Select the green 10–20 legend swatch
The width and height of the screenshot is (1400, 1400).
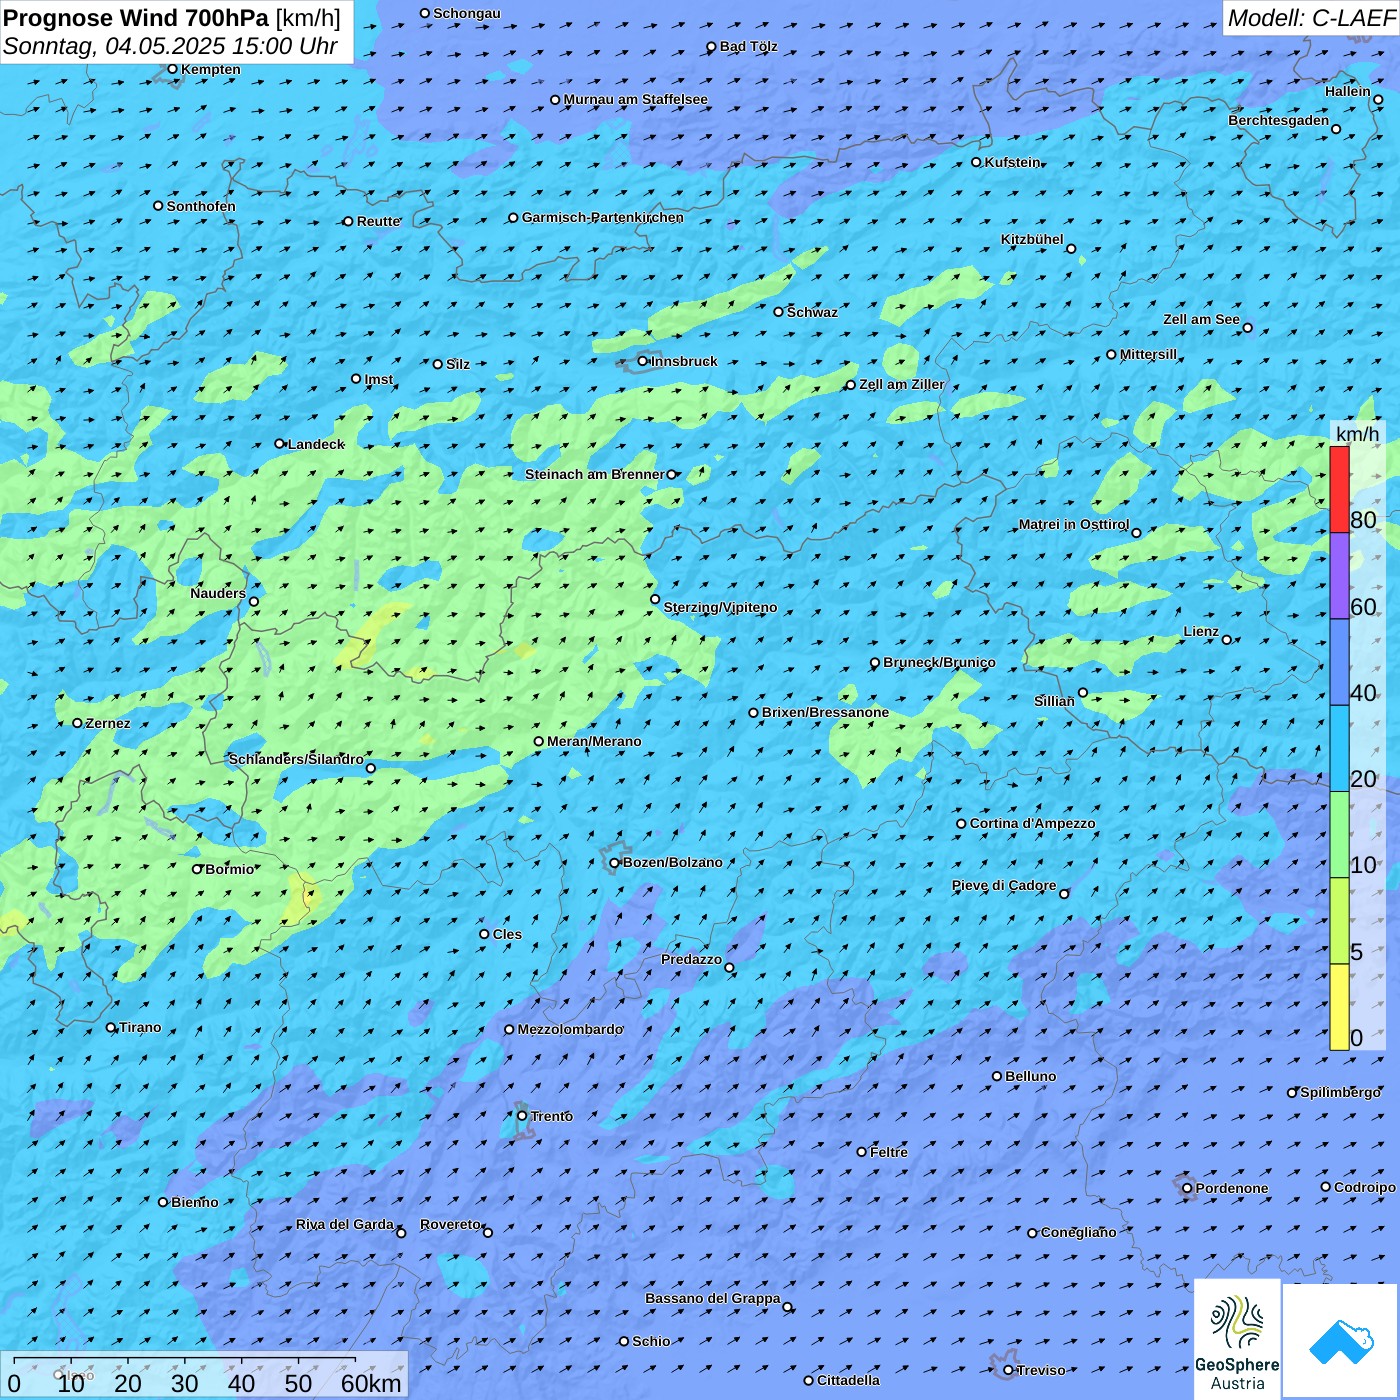(x=1339, y=835)
